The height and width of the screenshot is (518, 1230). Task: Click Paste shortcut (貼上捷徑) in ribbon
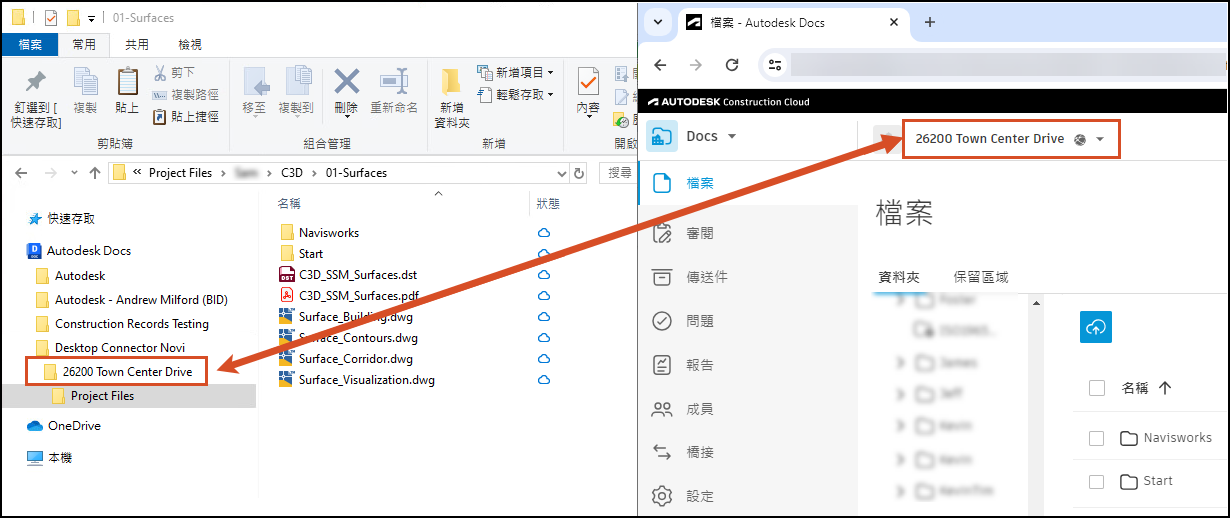click(x=186, y=117)
